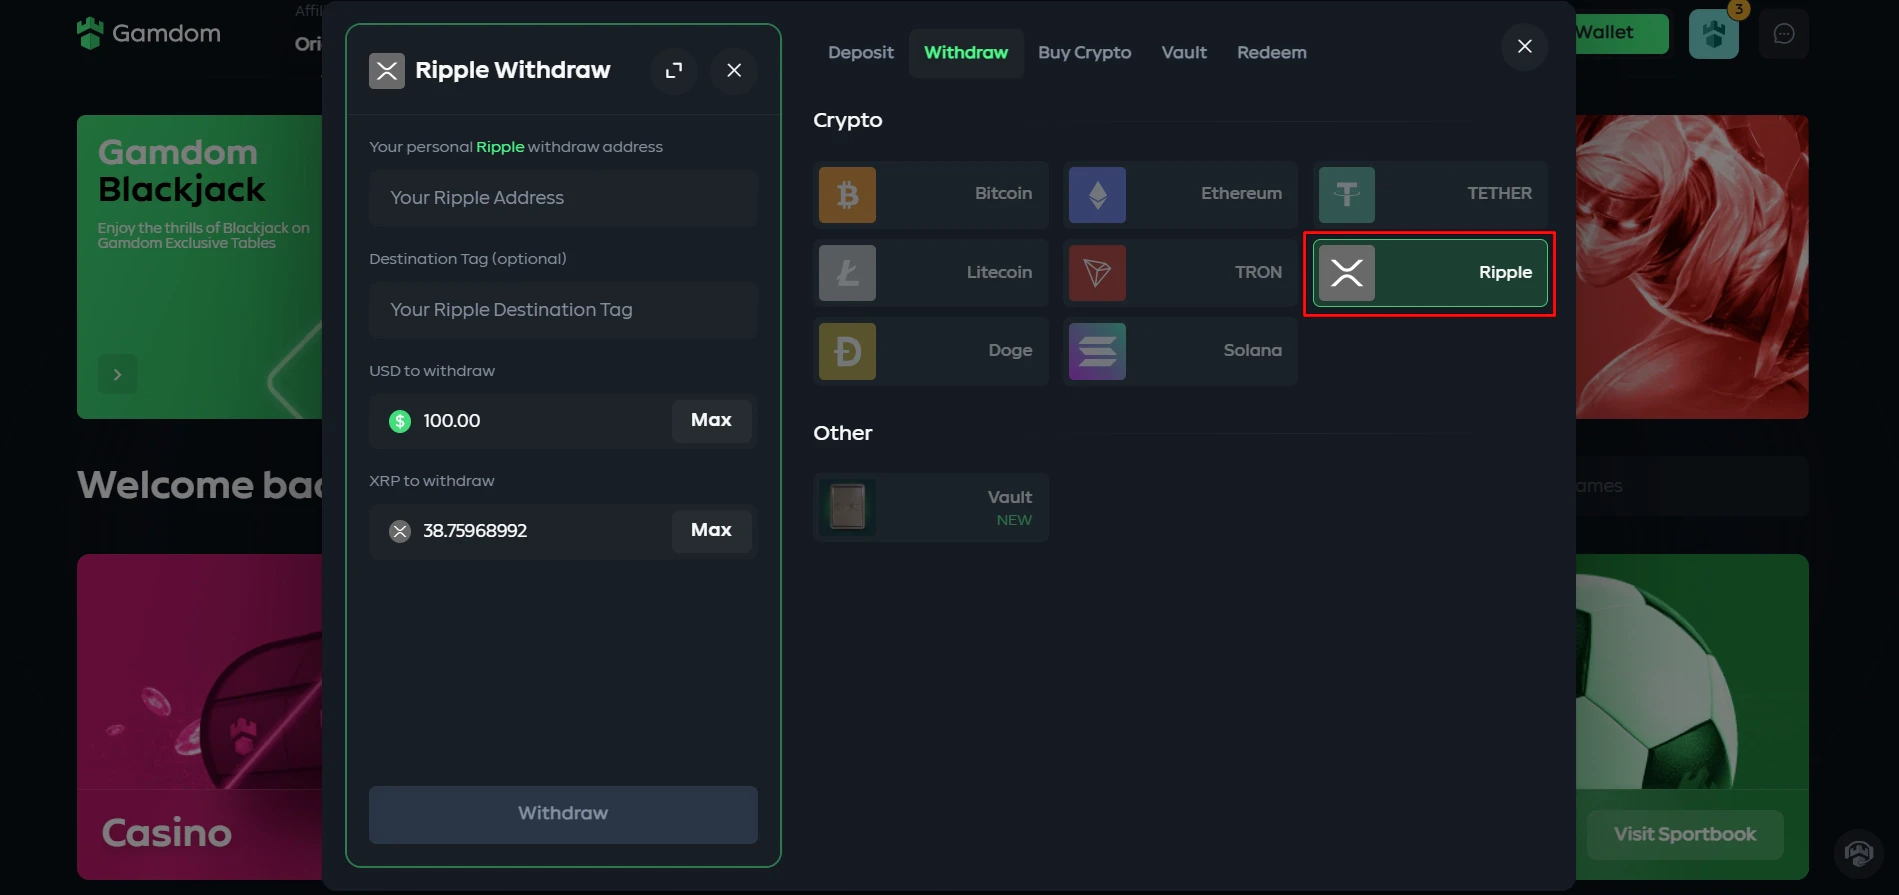Click the green Wallet button

click(1622, 33)
